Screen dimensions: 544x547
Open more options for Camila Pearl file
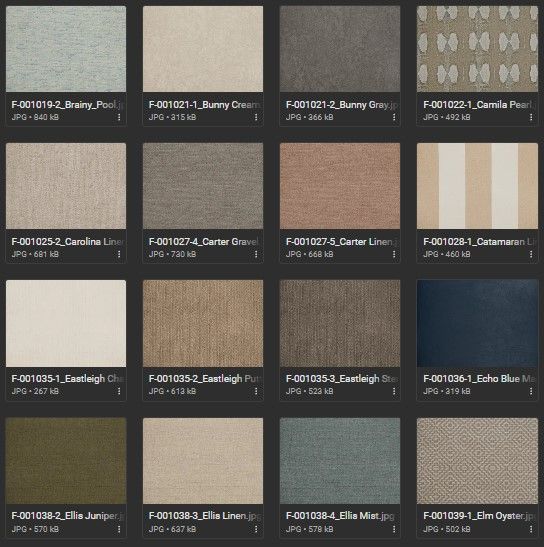coord(531,117)
